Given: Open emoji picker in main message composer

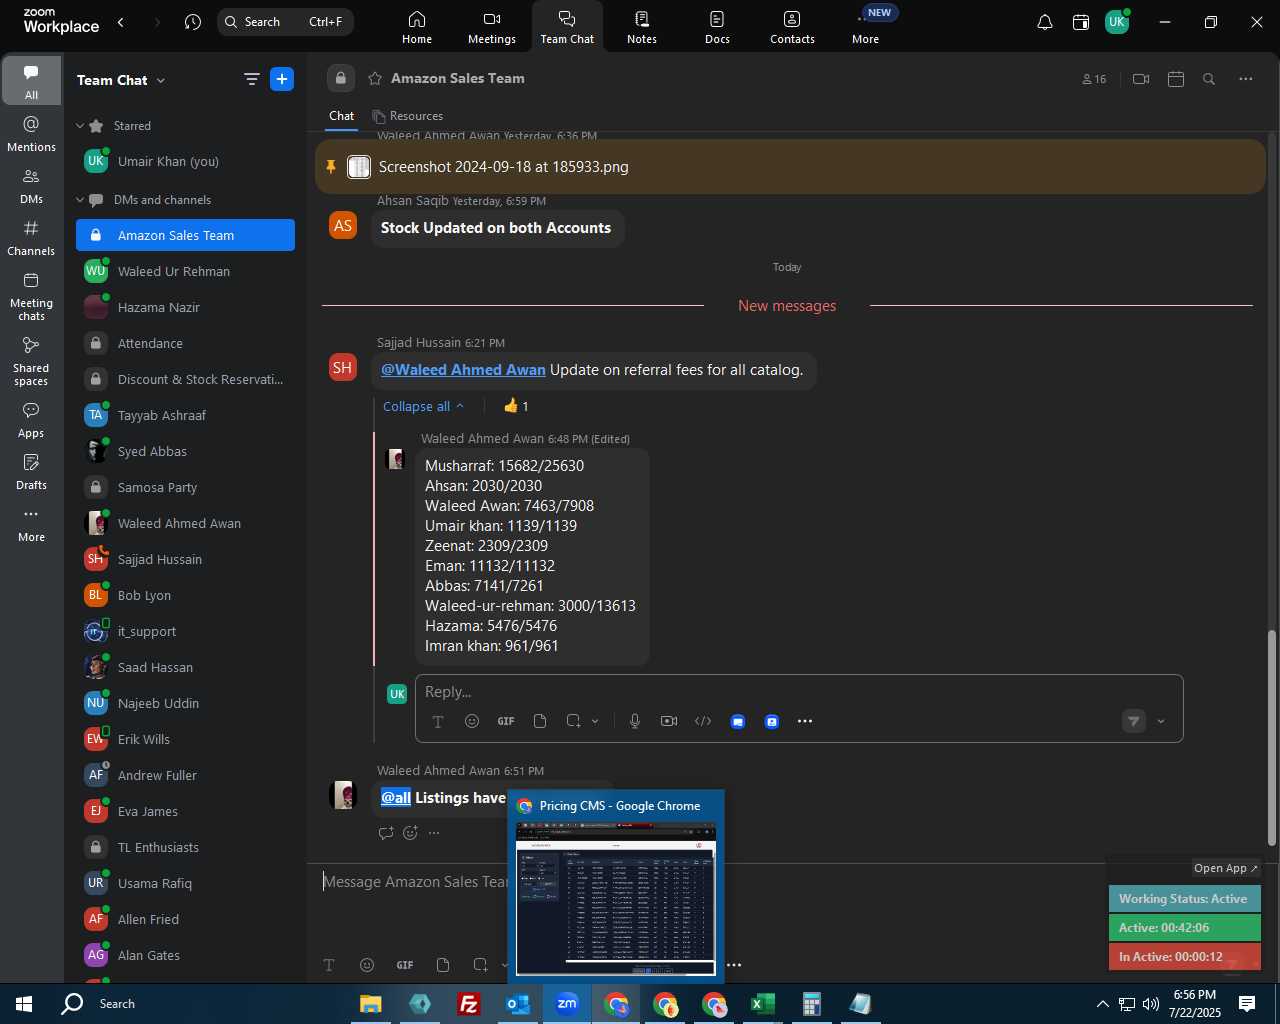Looking at the screenshot, I should 367,965.
